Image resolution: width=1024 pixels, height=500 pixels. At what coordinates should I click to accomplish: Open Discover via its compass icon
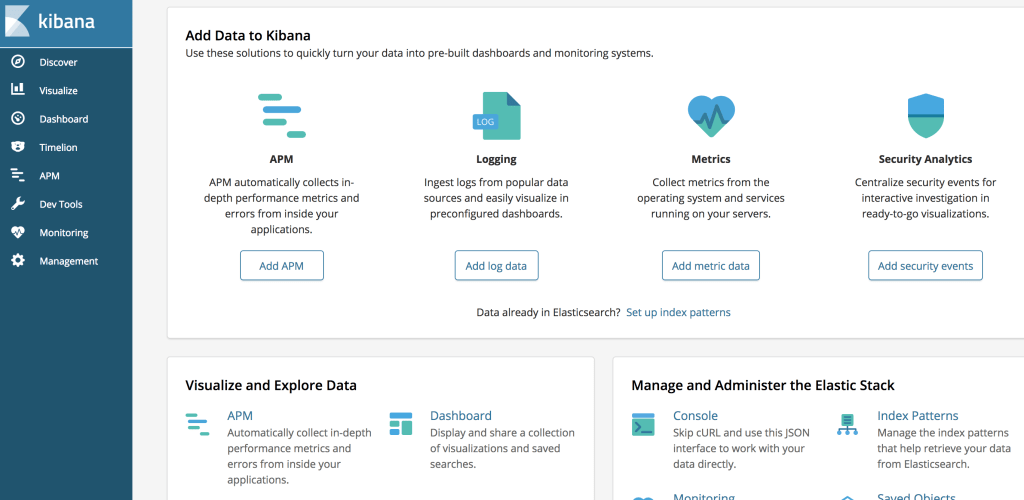pos(17,62)
